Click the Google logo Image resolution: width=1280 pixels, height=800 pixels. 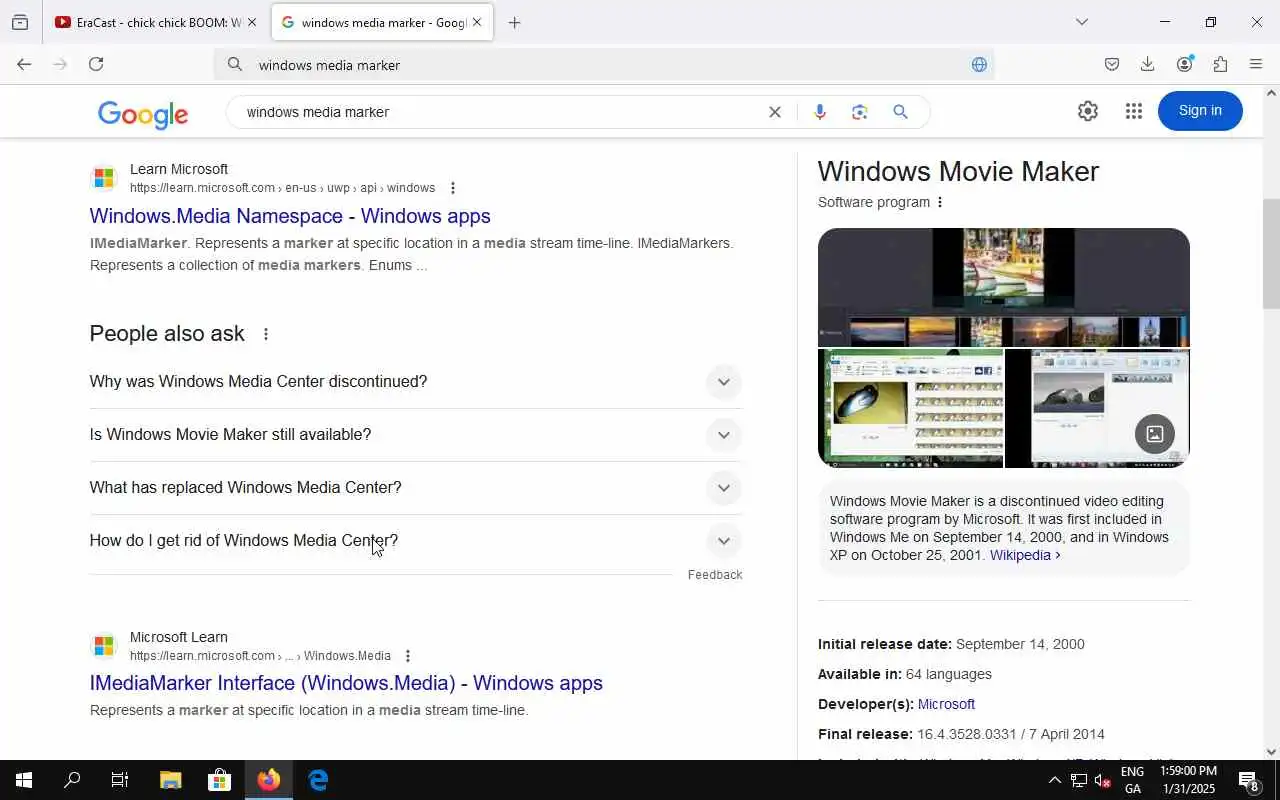point(143,114)
